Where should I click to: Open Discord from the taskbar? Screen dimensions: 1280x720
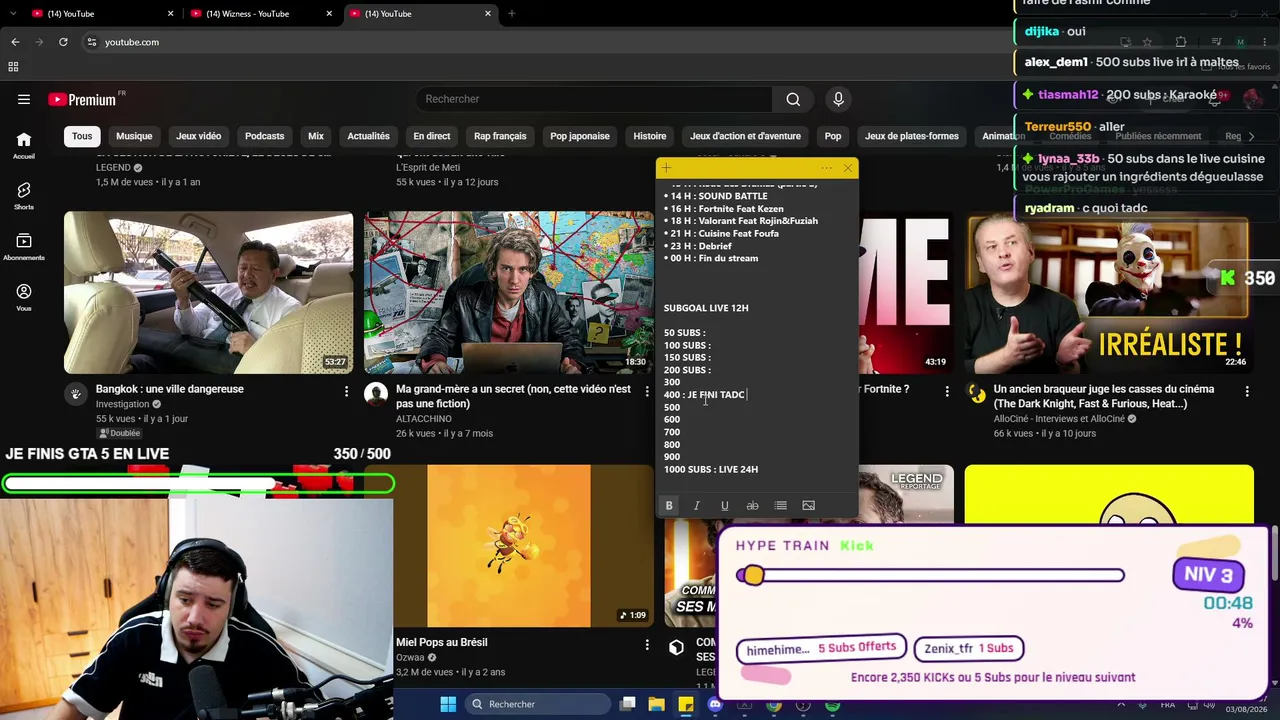pos(715,704)
